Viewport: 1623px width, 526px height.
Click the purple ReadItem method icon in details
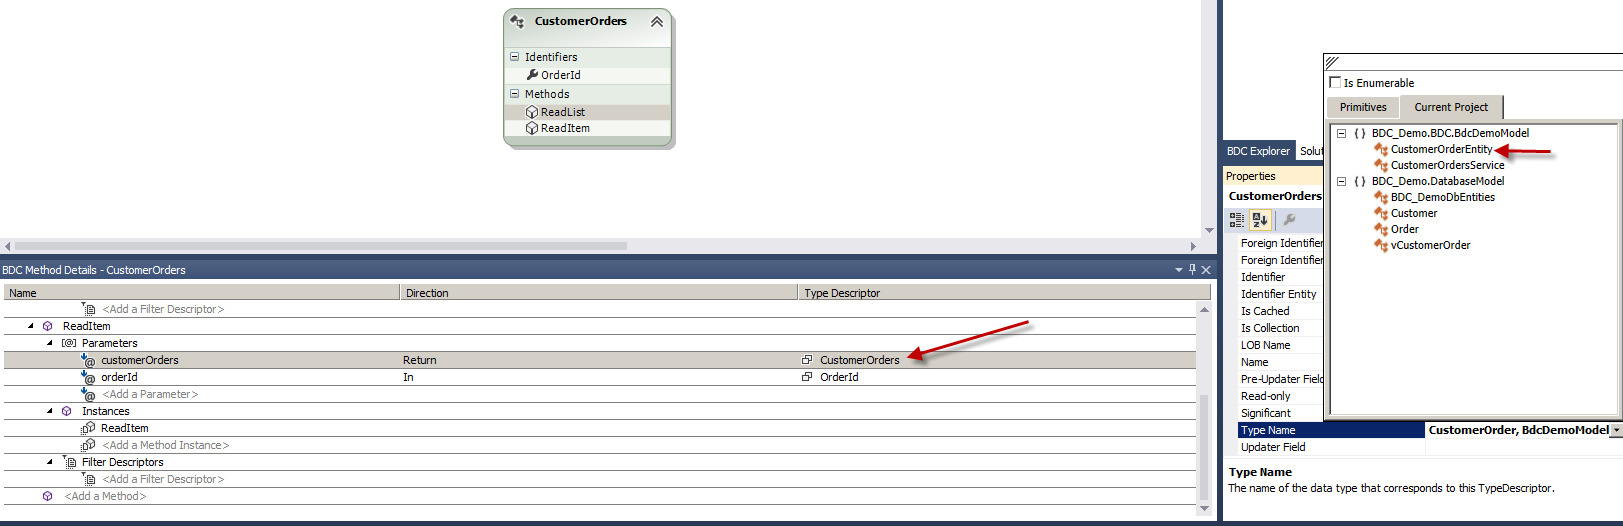point(47,326)
